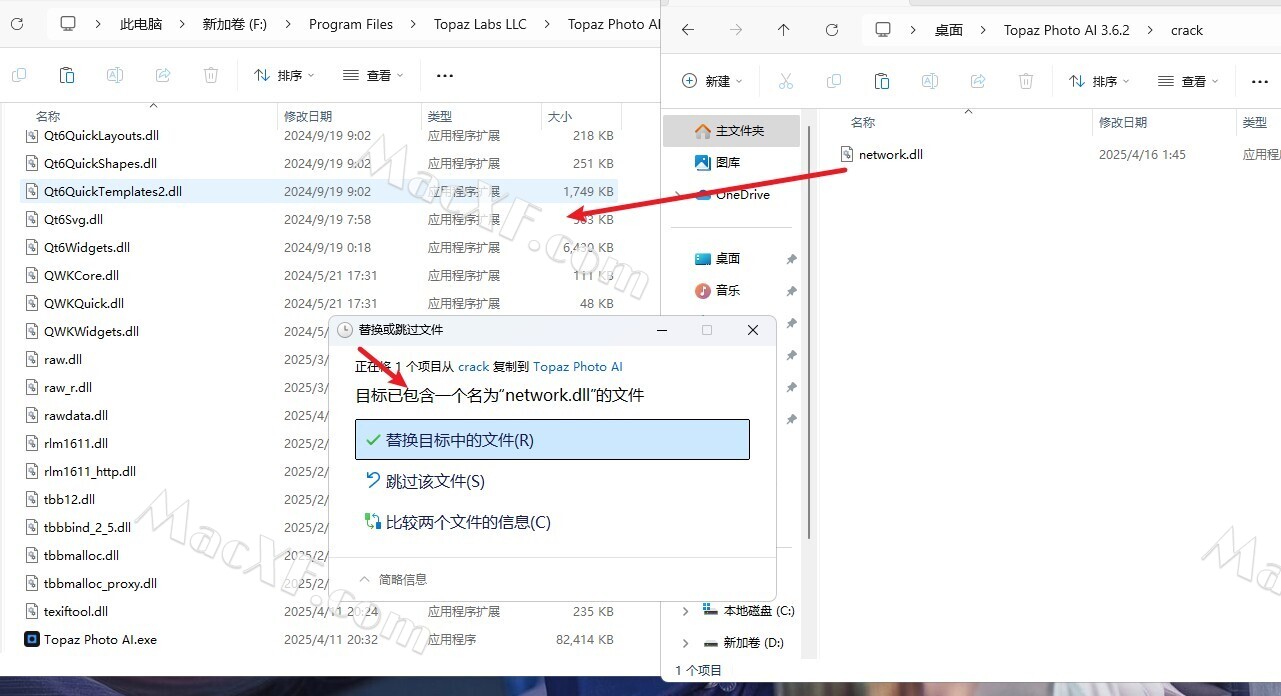Click the crack link in the dialog
This screenshot has height=696, width=1281.
pyautogui.click(x=474, y=367)
